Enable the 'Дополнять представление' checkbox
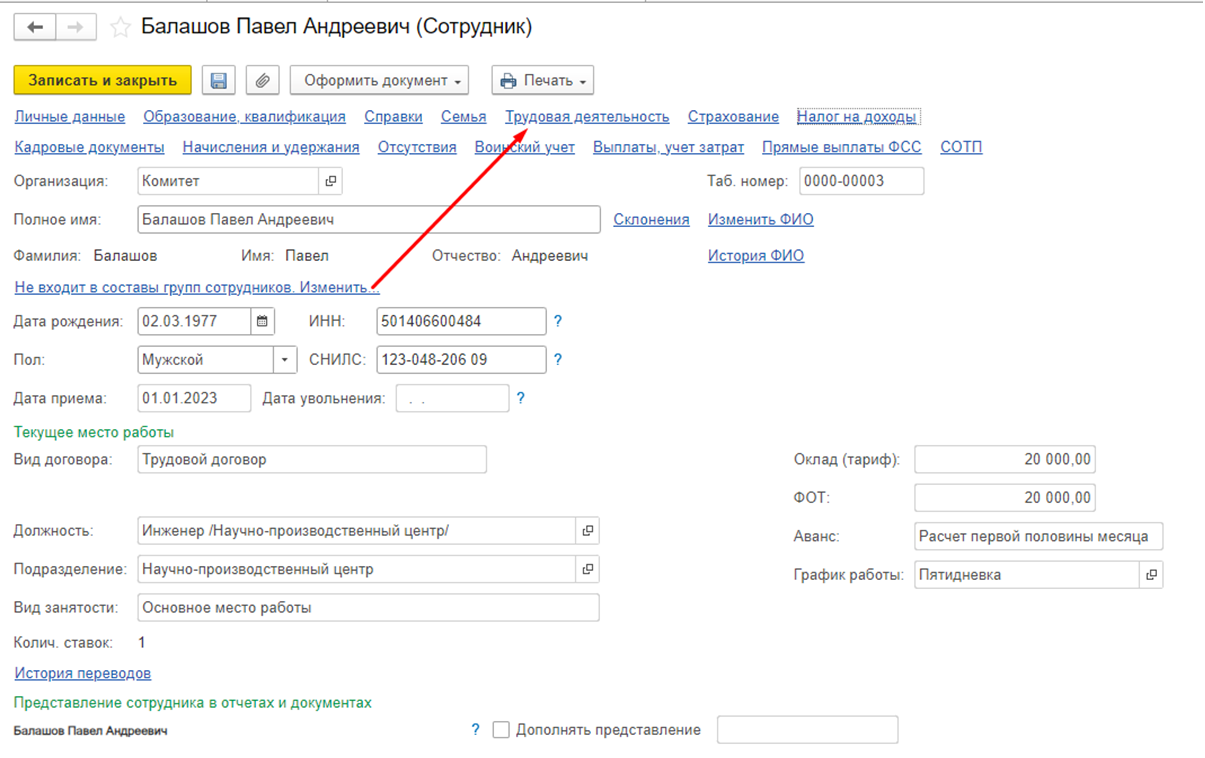This screenshot has width=1205, height=758. click(501, 730)
